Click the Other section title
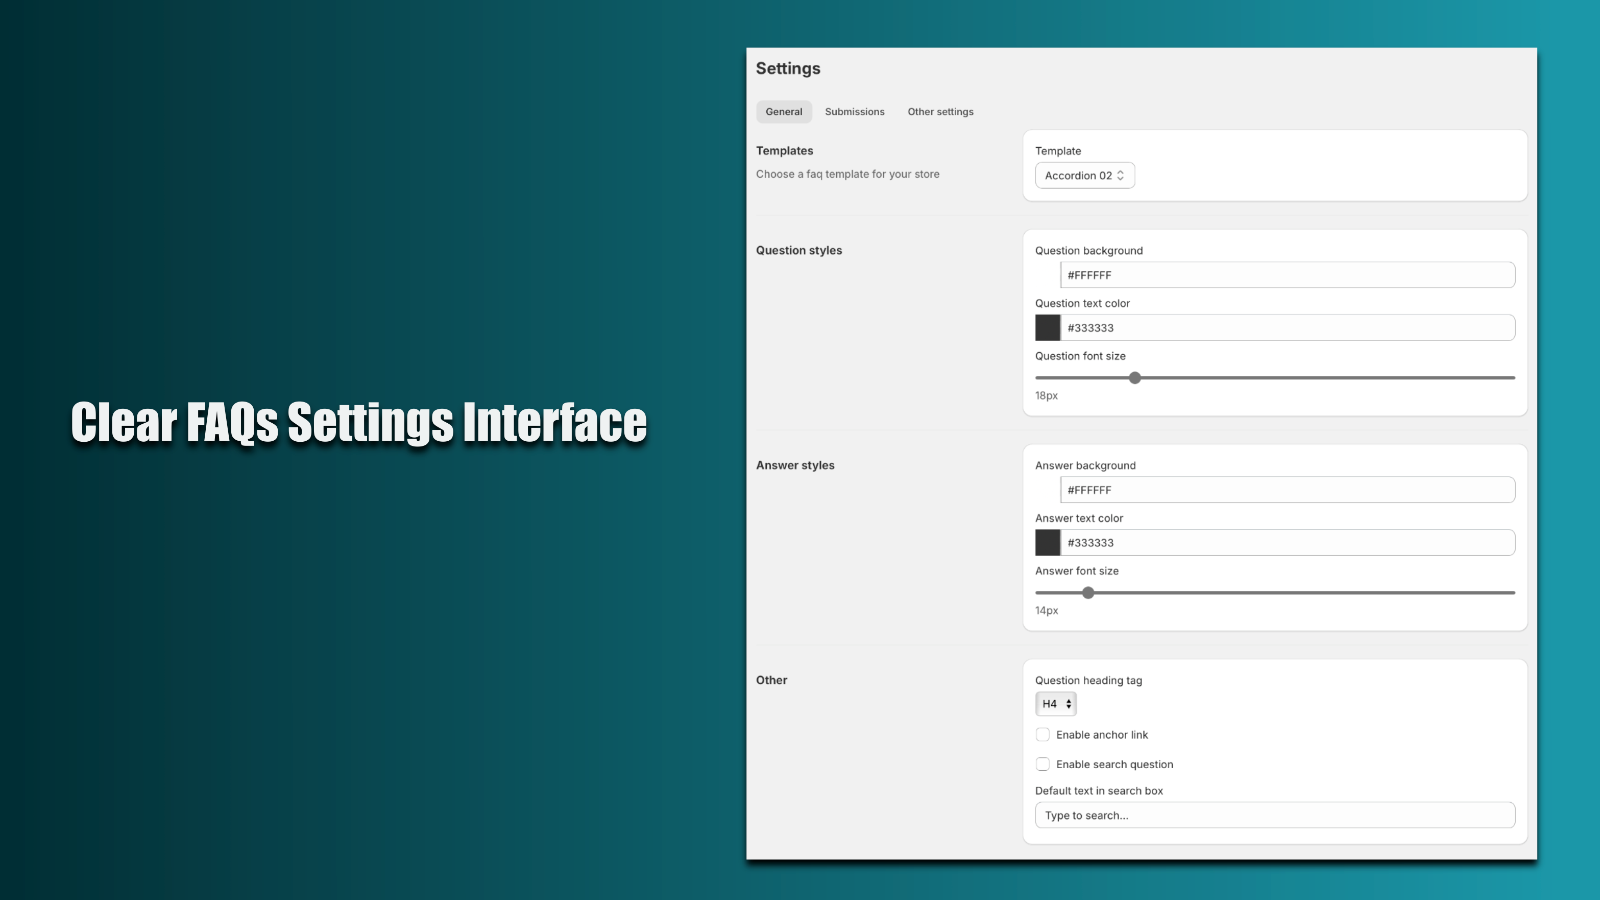This screenshot has height=900, width=1600. [x=772, y=680]
